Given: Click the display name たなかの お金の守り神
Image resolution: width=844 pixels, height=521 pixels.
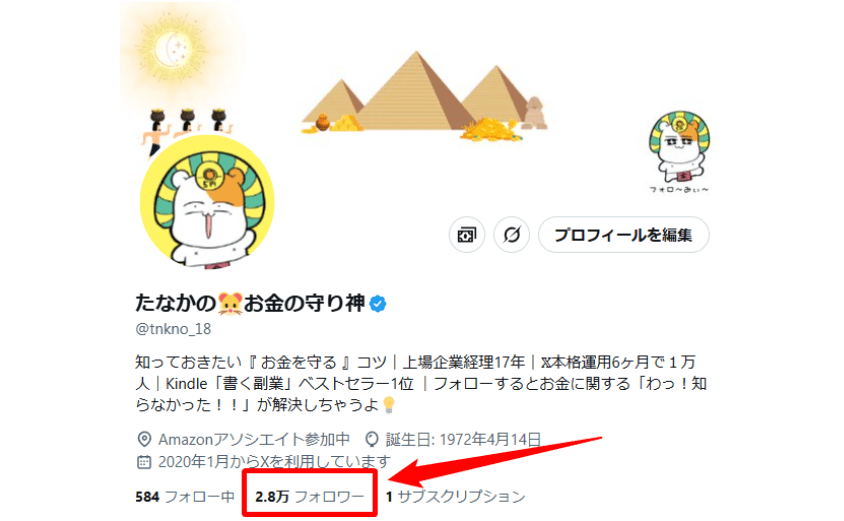Looking at the screenshot, I should pos(250,304).
